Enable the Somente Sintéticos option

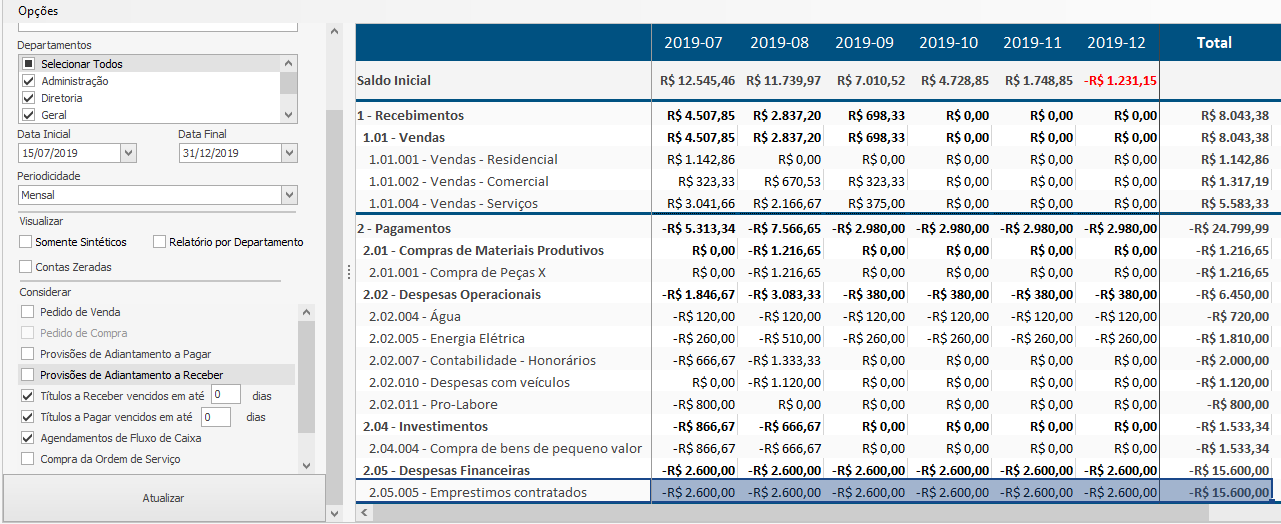(x=26, y=242)
